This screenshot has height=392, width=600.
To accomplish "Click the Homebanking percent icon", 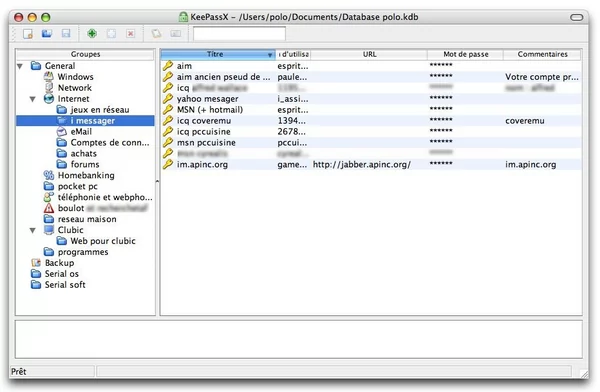I will pos(49,175).
